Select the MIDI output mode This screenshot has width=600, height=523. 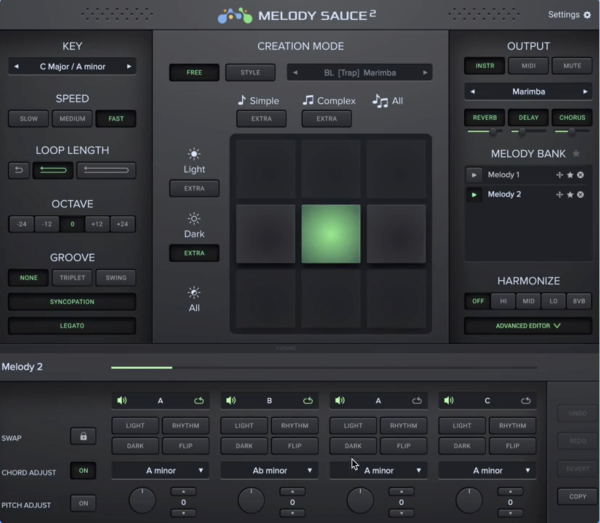click(527, 66)
